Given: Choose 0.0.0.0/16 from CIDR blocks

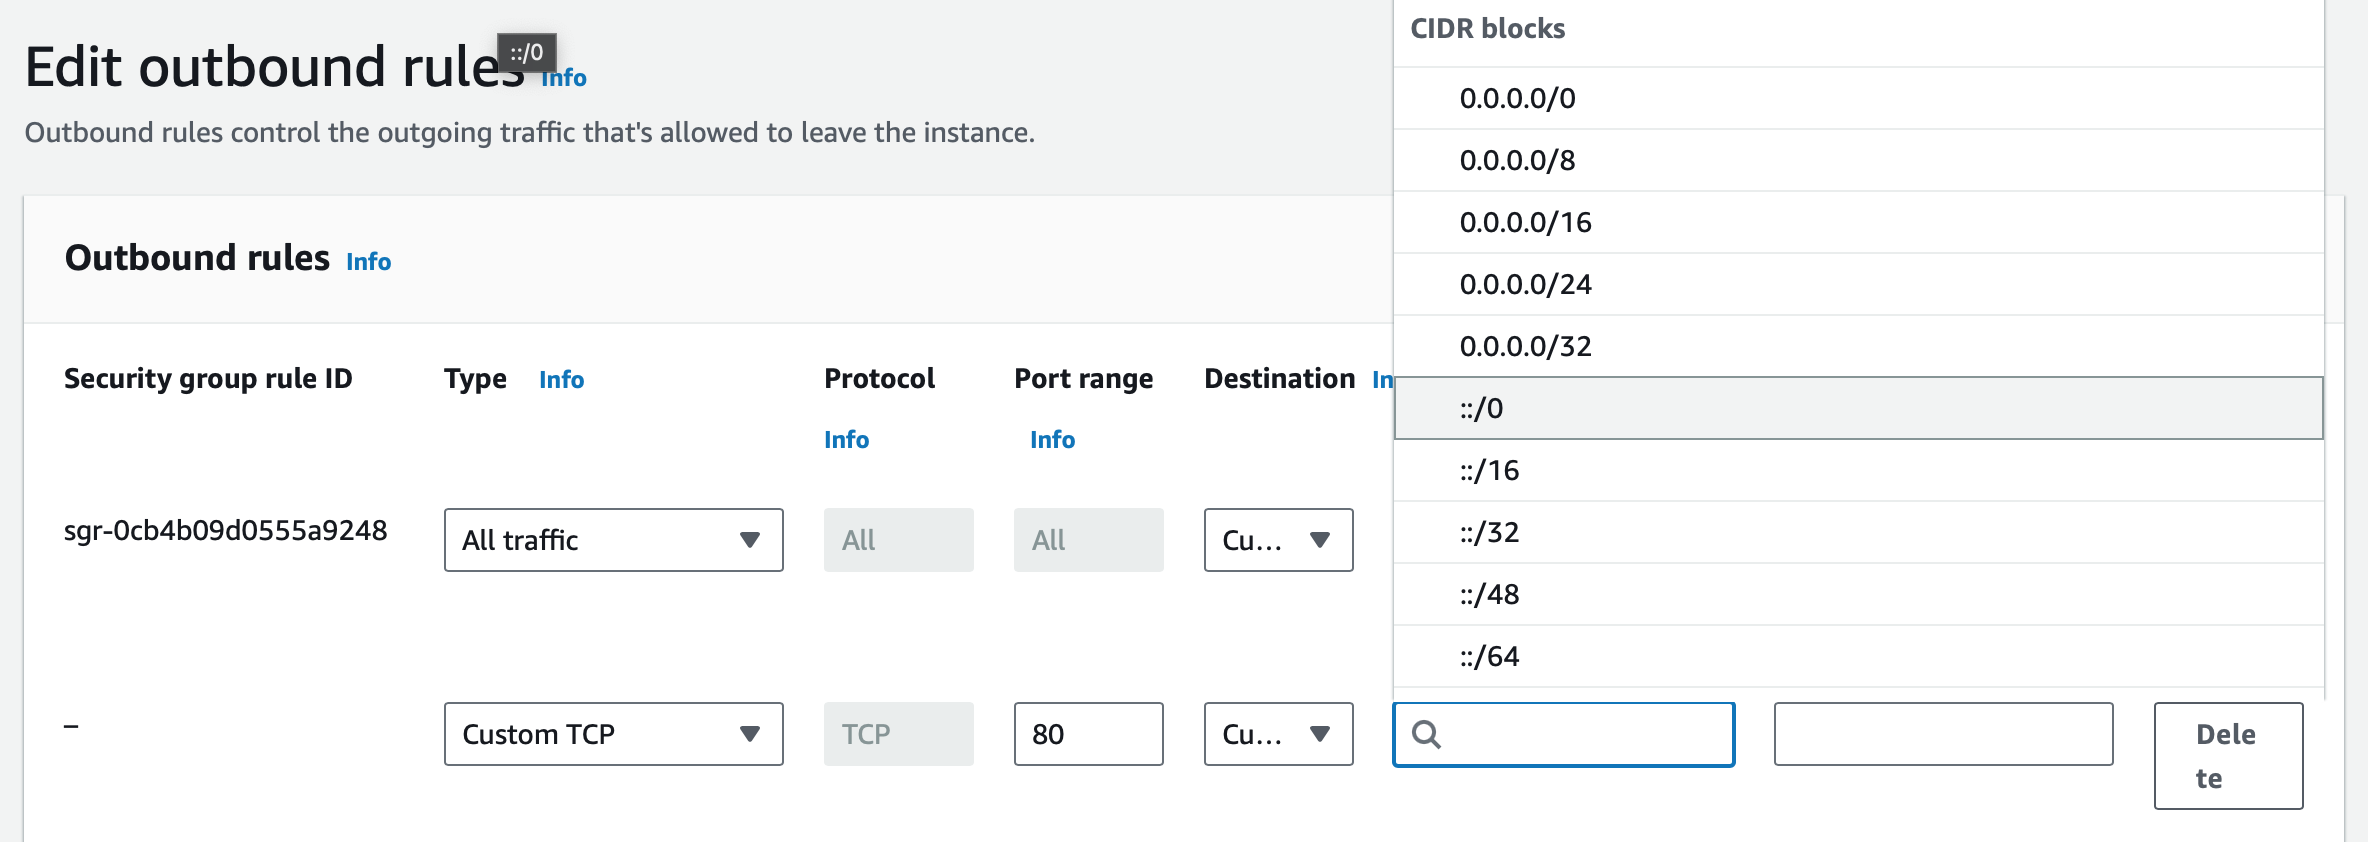Looking at the screenshot, I should 1525,222.
